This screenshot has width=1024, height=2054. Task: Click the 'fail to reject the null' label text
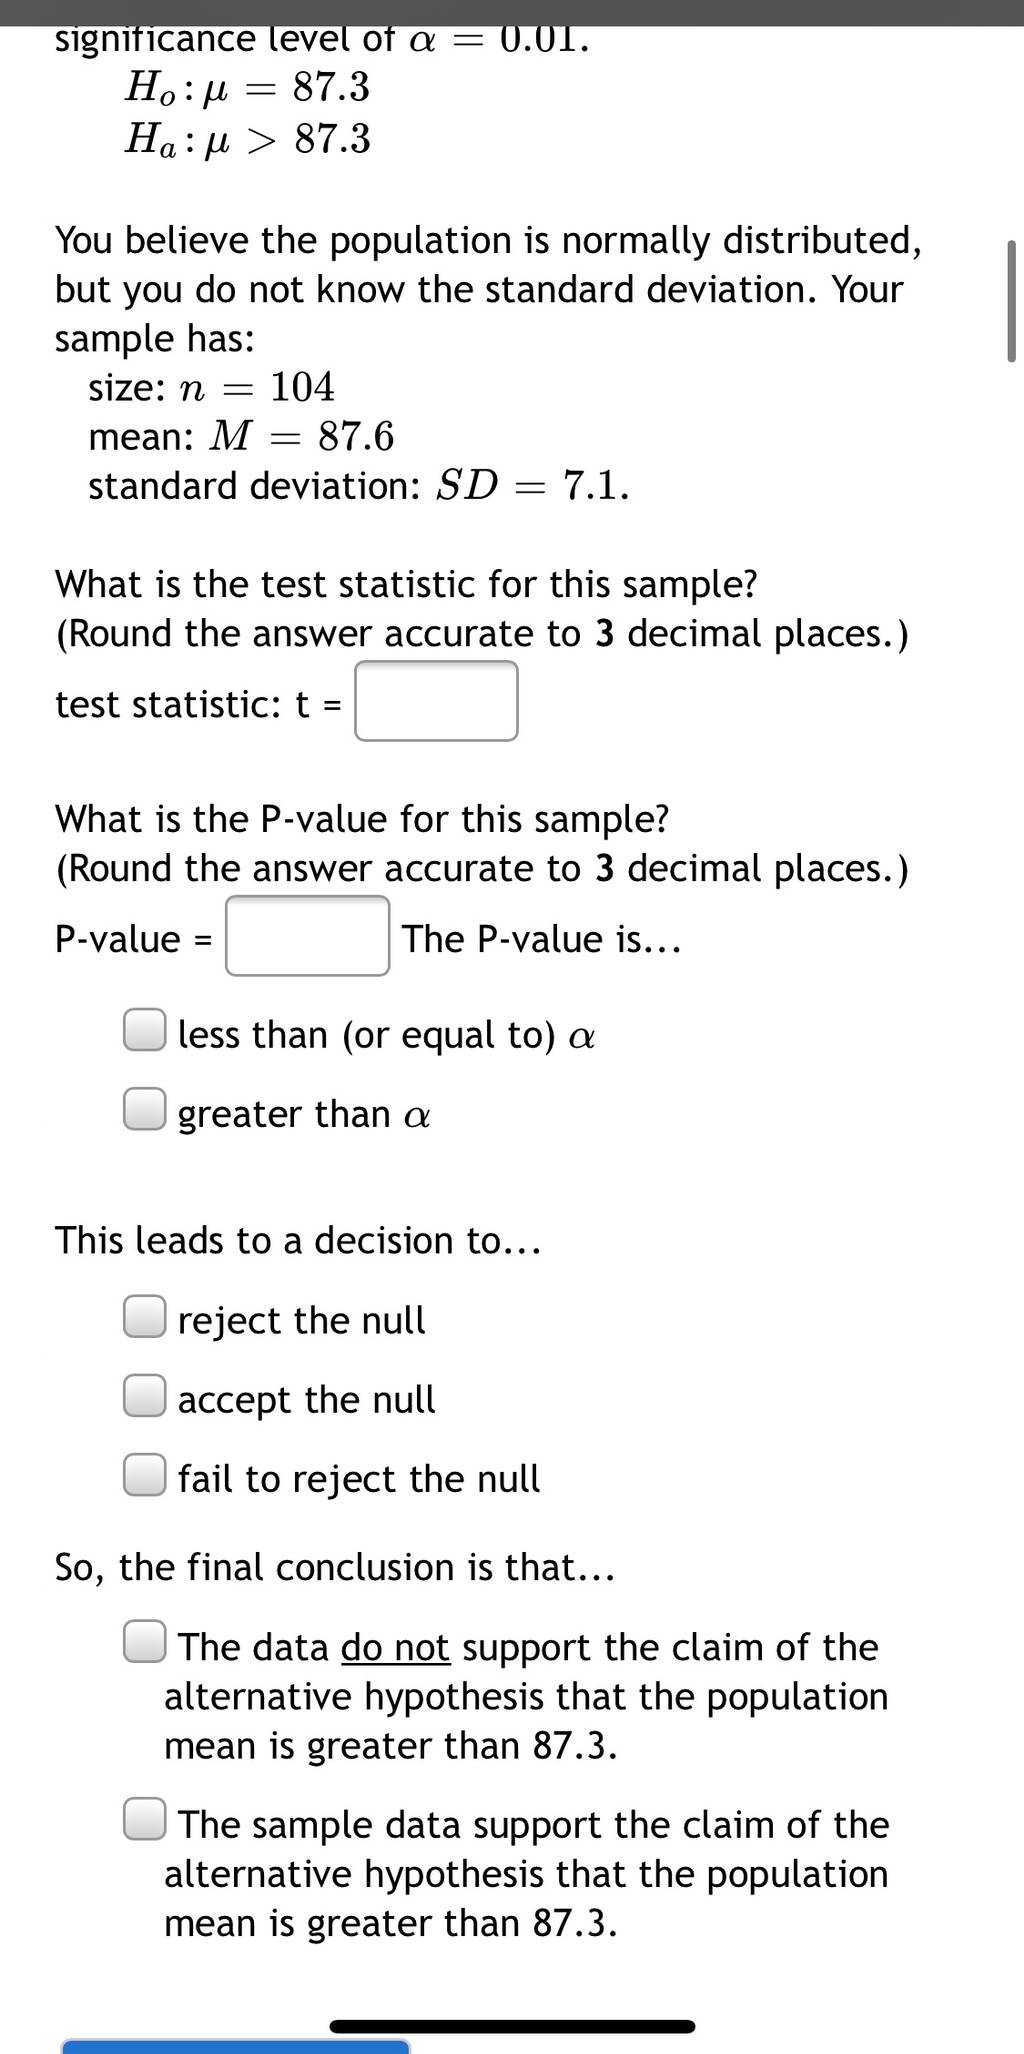pyautogui.click(x=358, y=1479)
